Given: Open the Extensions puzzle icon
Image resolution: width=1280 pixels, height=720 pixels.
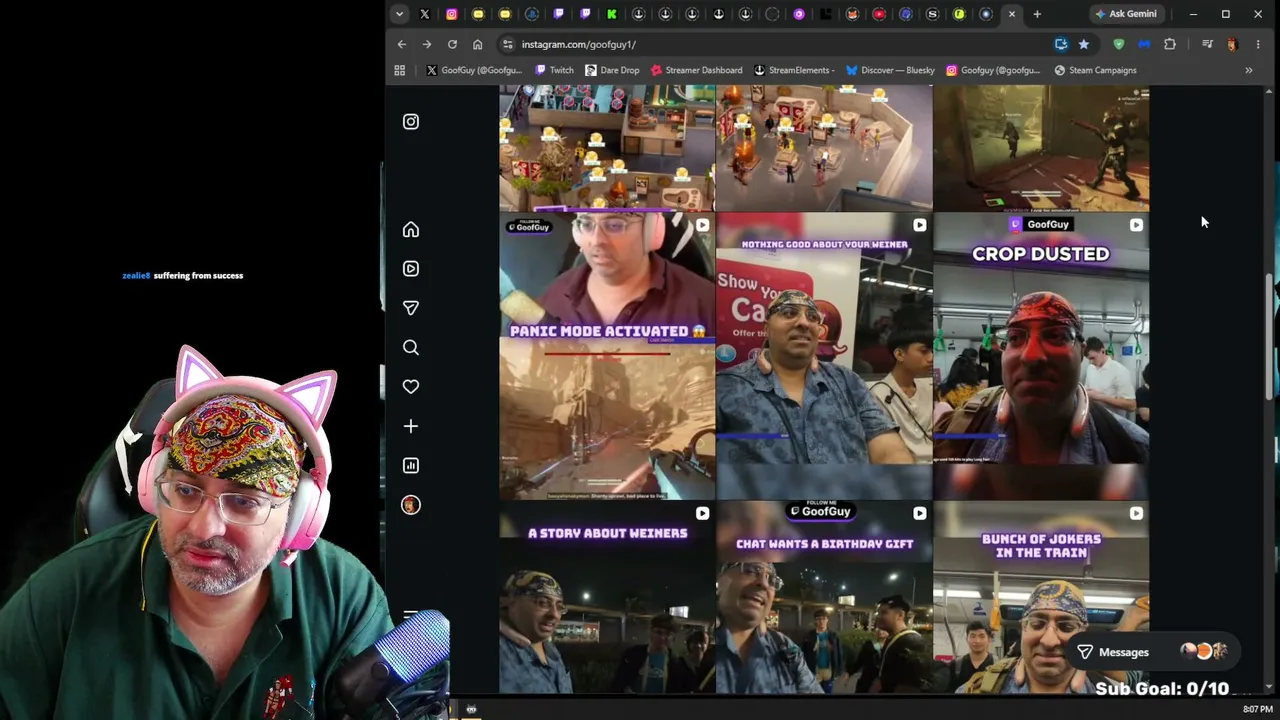Looking at the screenshot, I should [x=1170, y=44].
